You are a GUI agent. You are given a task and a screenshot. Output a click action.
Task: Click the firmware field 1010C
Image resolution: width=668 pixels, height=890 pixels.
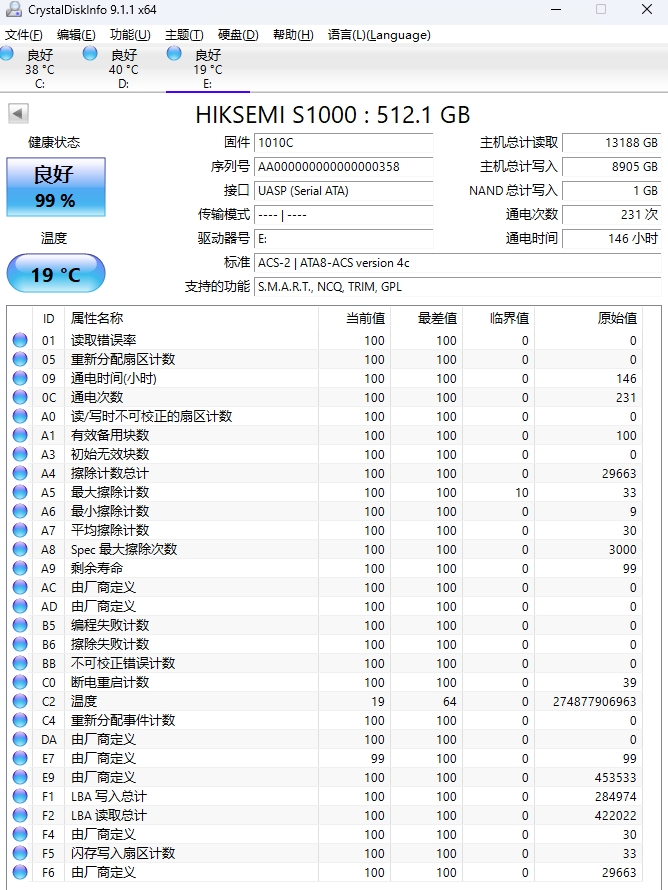[x=343, y=142]
